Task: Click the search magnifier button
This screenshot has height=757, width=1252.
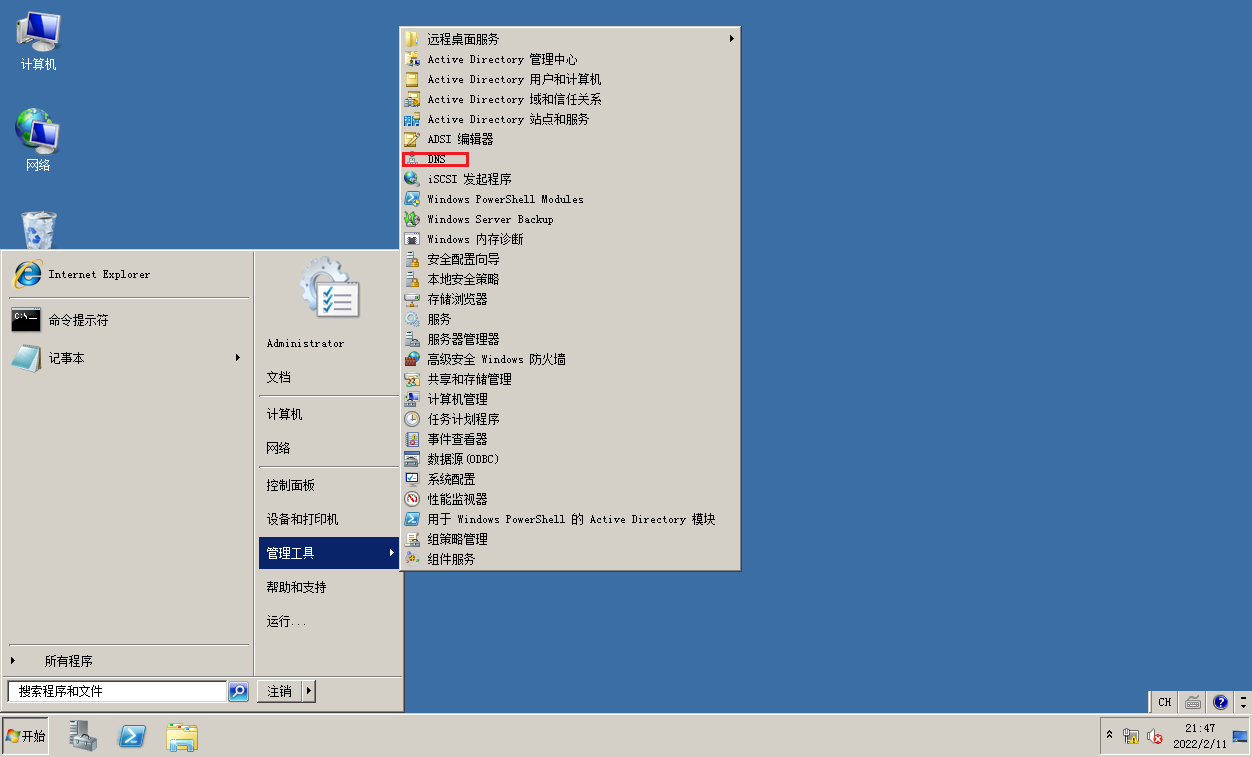Action: click(238, 691)
